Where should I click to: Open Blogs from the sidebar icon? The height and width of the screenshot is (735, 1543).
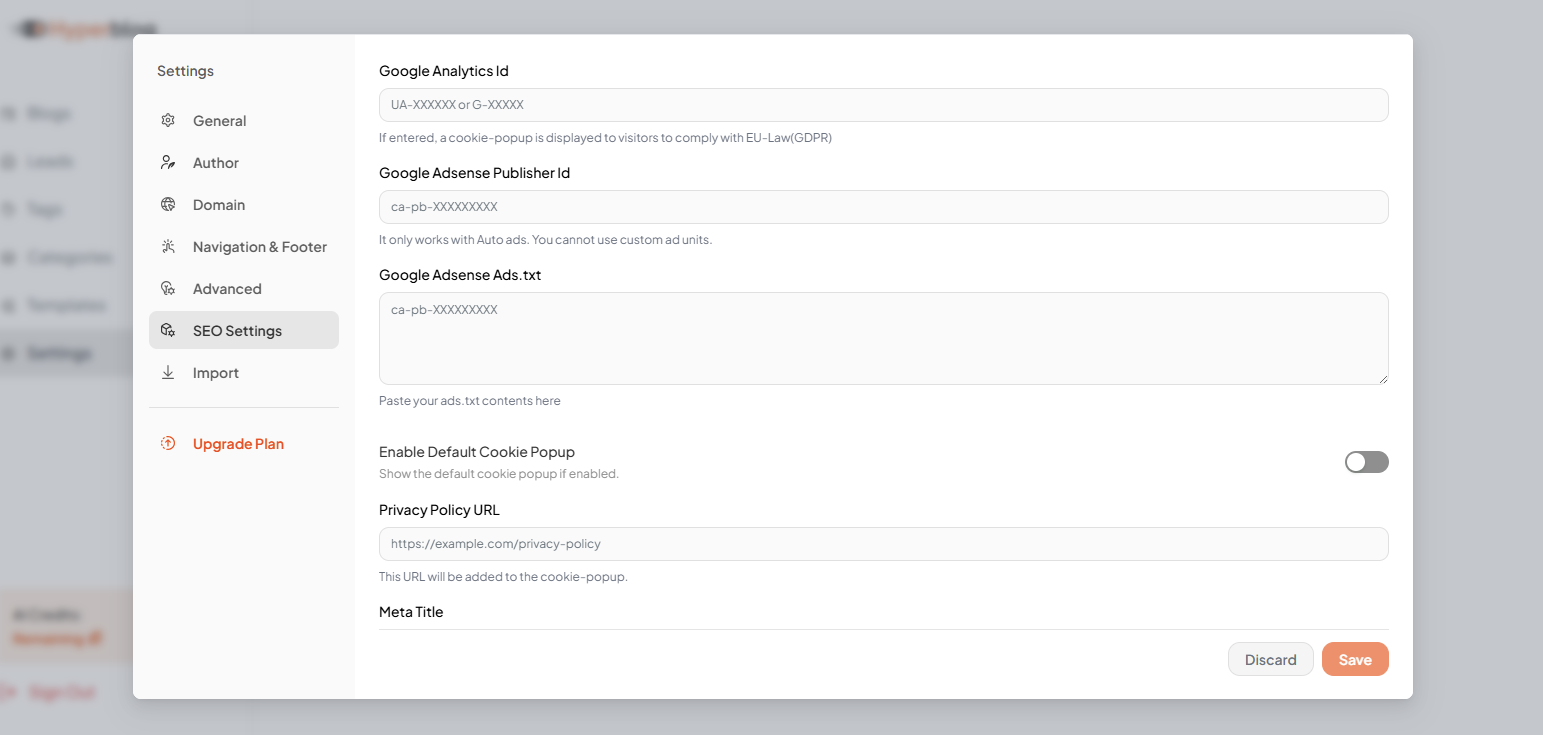tap(12, 113)
